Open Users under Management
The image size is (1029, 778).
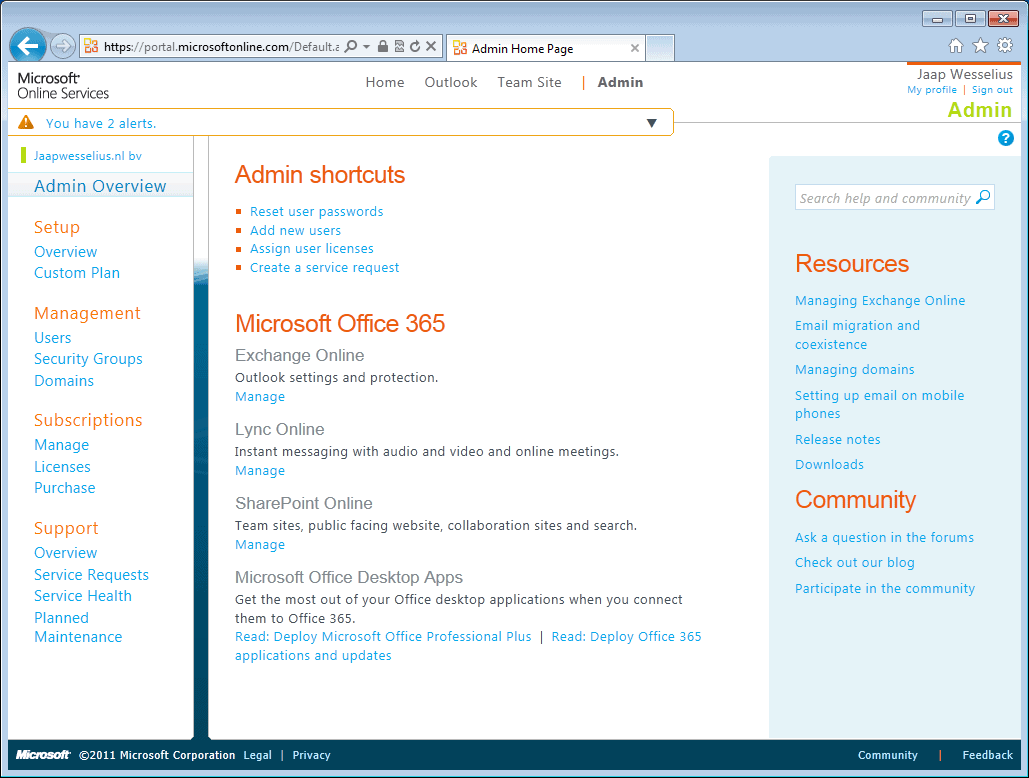(52, 338)
